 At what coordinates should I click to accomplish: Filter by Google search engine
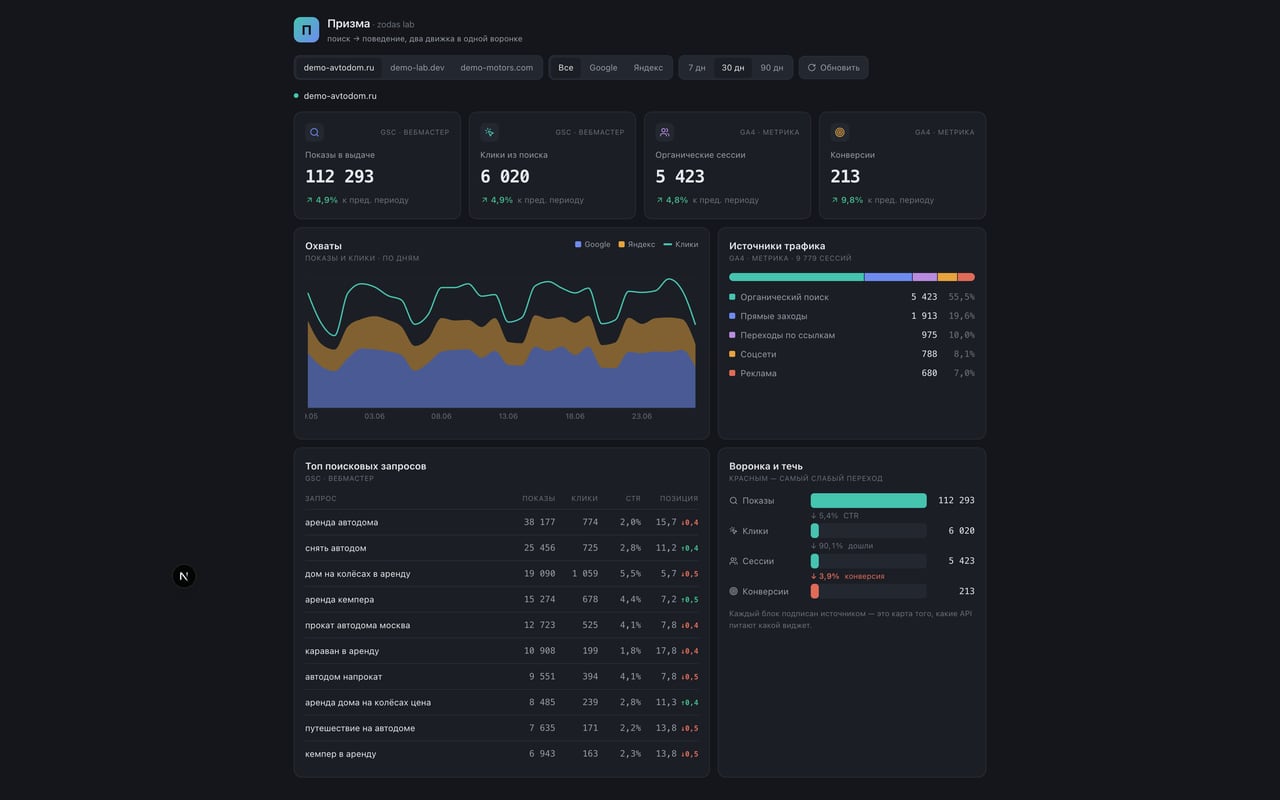click(x=603, y=68)
